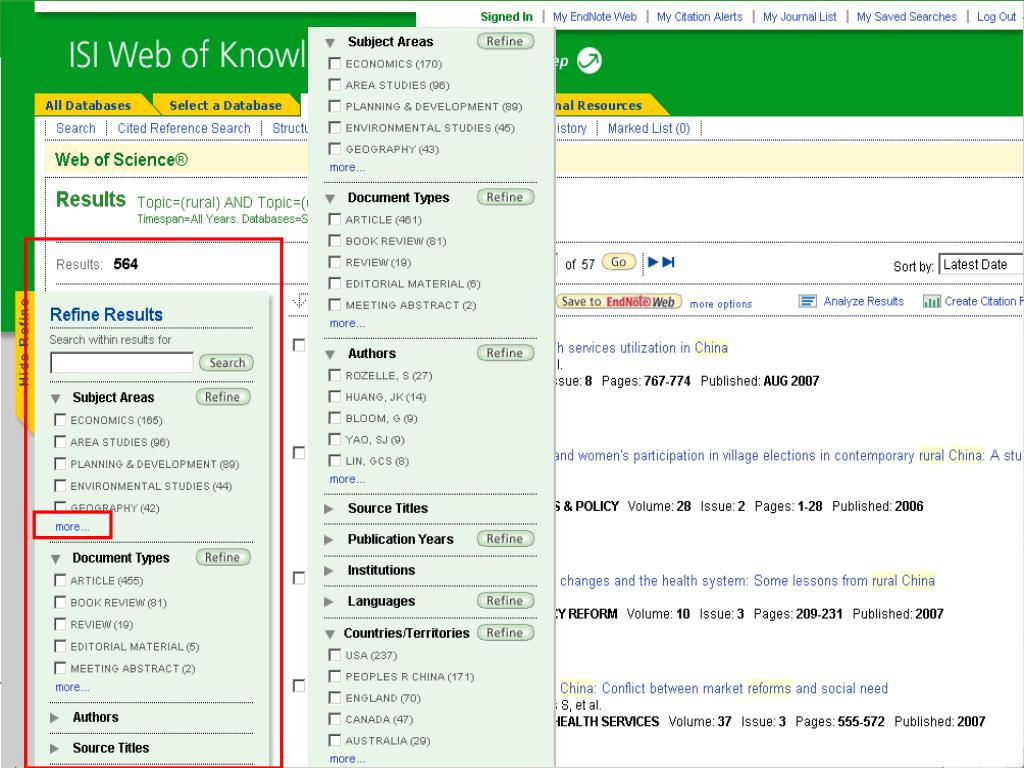The width and height of the screenshot is (1024, 768).
Task: Check AREA STUDIES (96) in the popup panel
Action: pyautogui.click(x=335, y=85)
